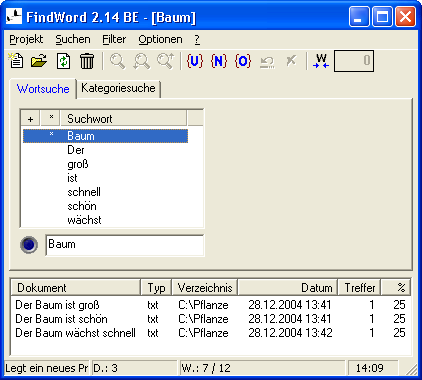Click the refresh document icon with green arrows
Viewport: 422px width, 380px height.
pos(63,61)
